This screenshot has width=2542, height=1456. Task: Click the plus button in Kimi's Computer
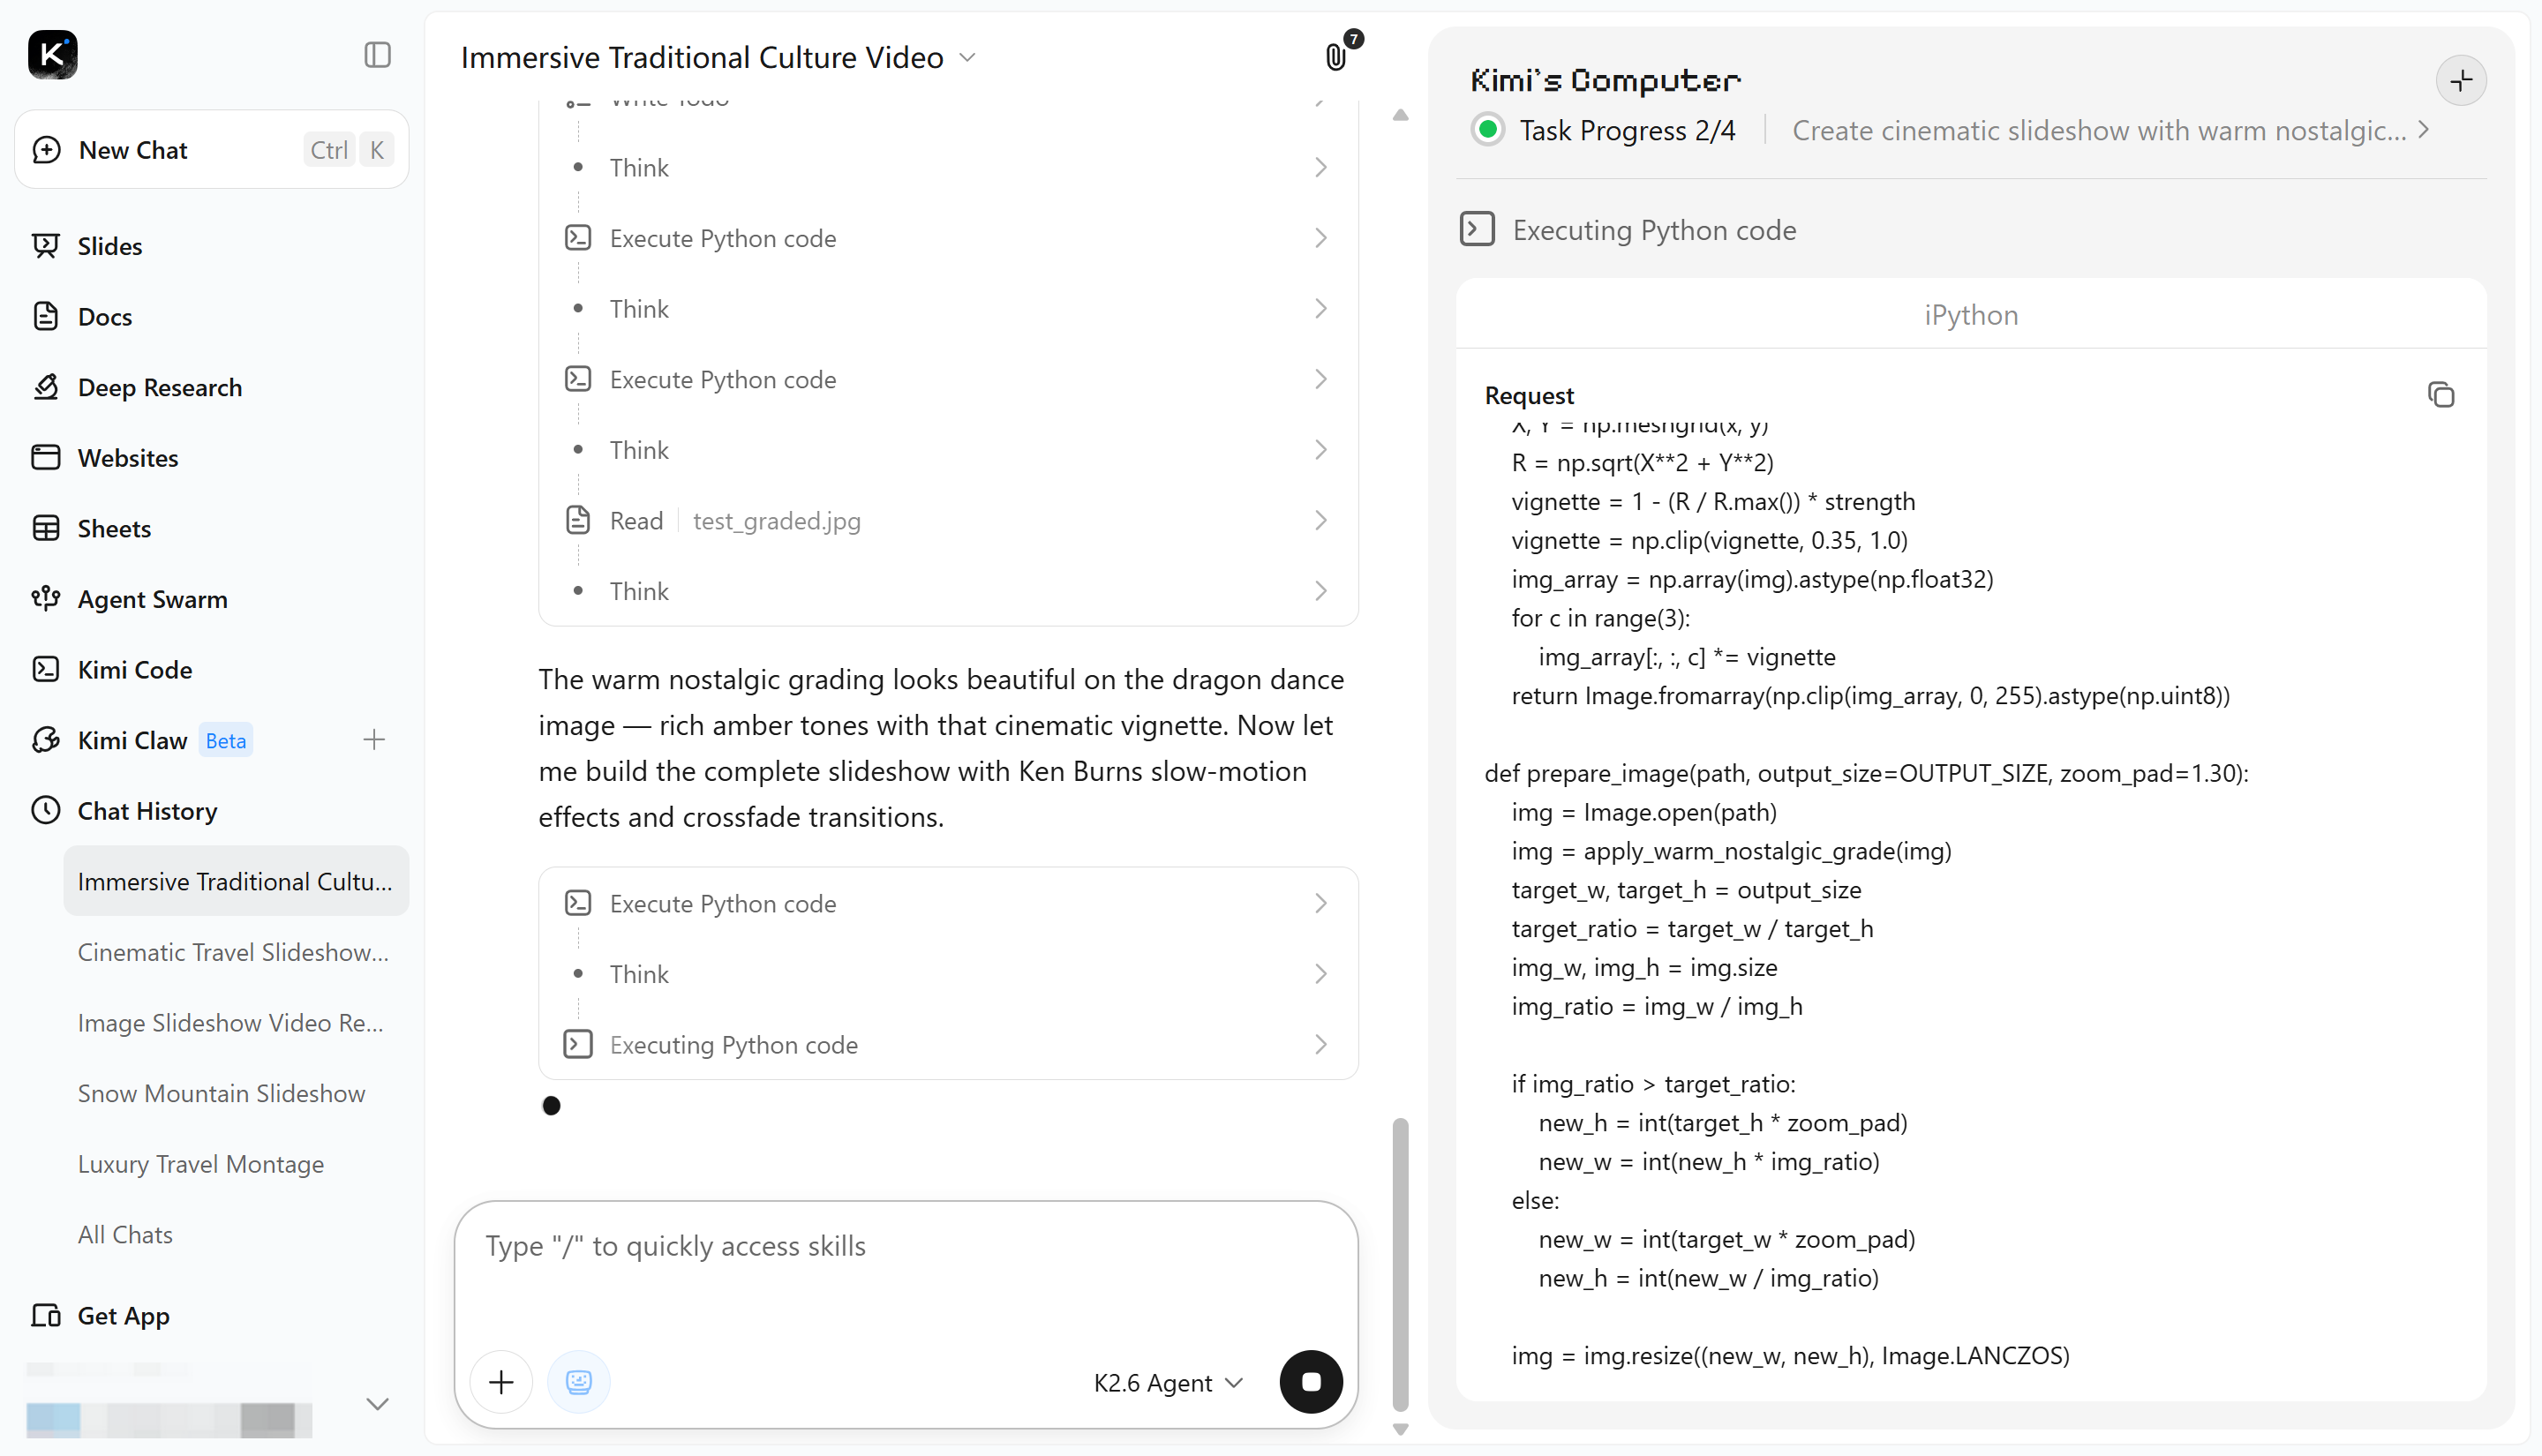pyautogui.click(x=2461, y=81)
